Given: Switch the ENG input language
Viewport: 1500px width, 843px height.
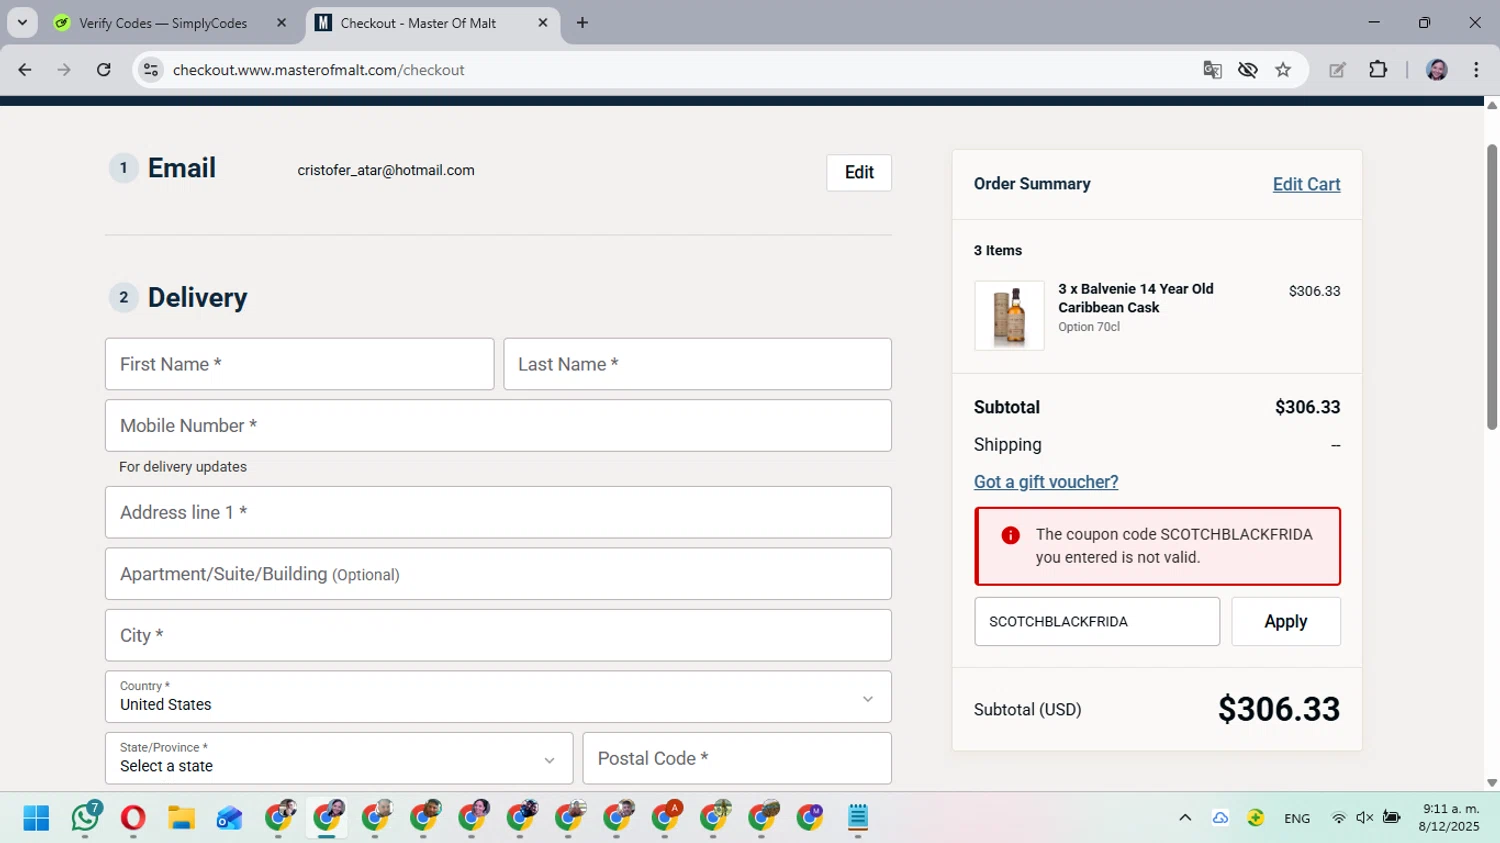Looking at the screenshot, I should [1297, 818].
